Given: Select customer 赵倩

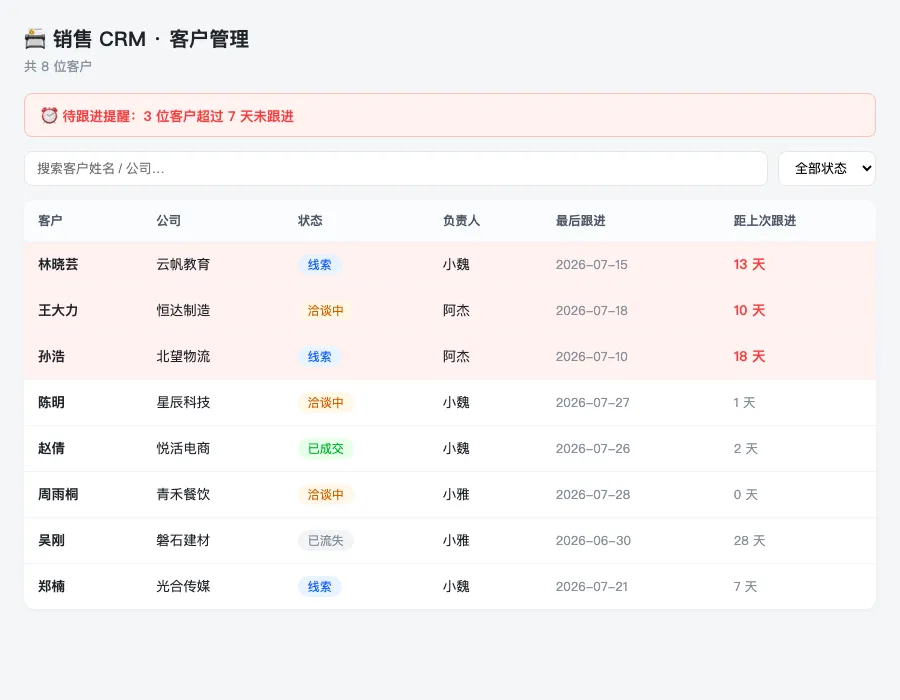Looking at the screenshot, I should 51,448.
